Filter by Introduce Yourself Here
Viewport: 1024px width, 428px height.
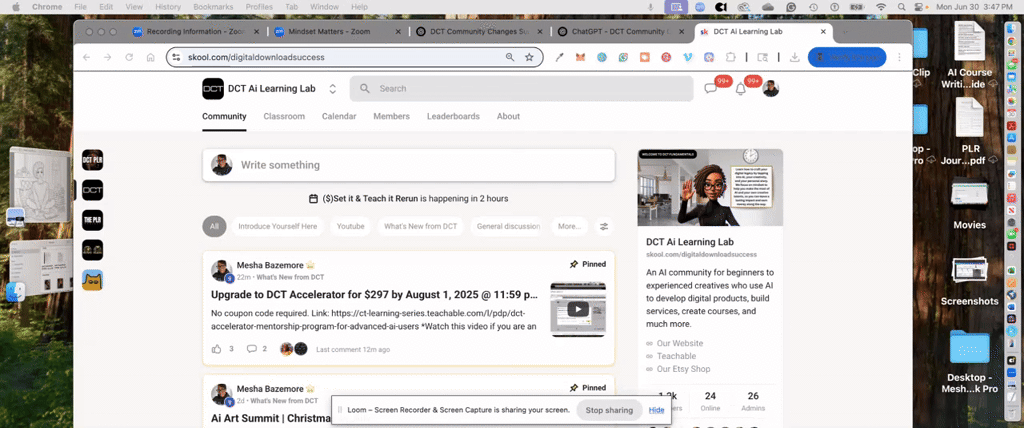point(278,226)
